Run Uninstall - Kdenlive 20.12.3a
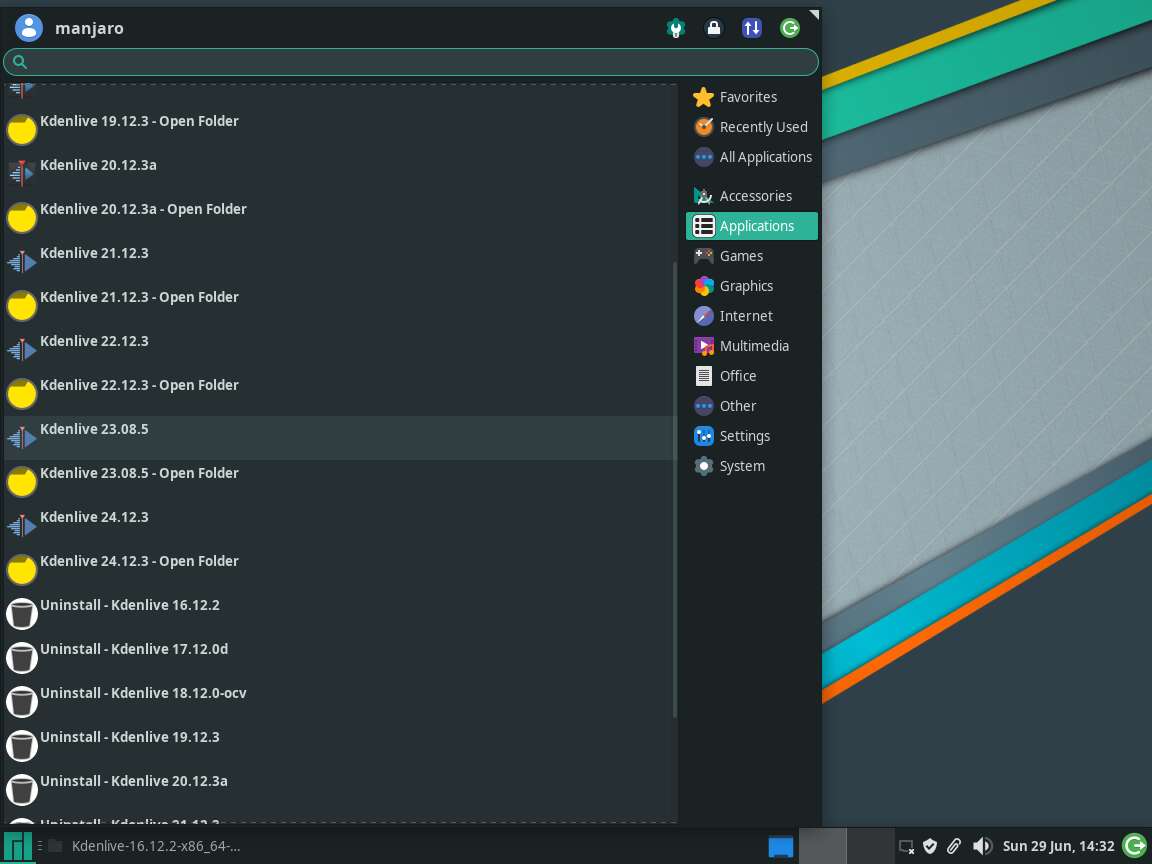Viewport: 1152px width, 864px height. tap(340, 791)
